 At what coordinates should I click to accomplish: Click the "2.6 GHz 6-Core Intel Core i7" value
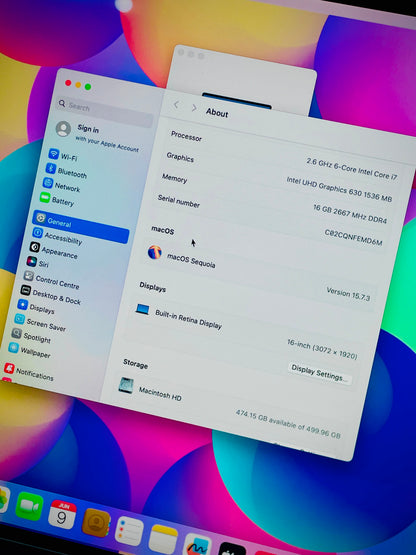(352, 169)
